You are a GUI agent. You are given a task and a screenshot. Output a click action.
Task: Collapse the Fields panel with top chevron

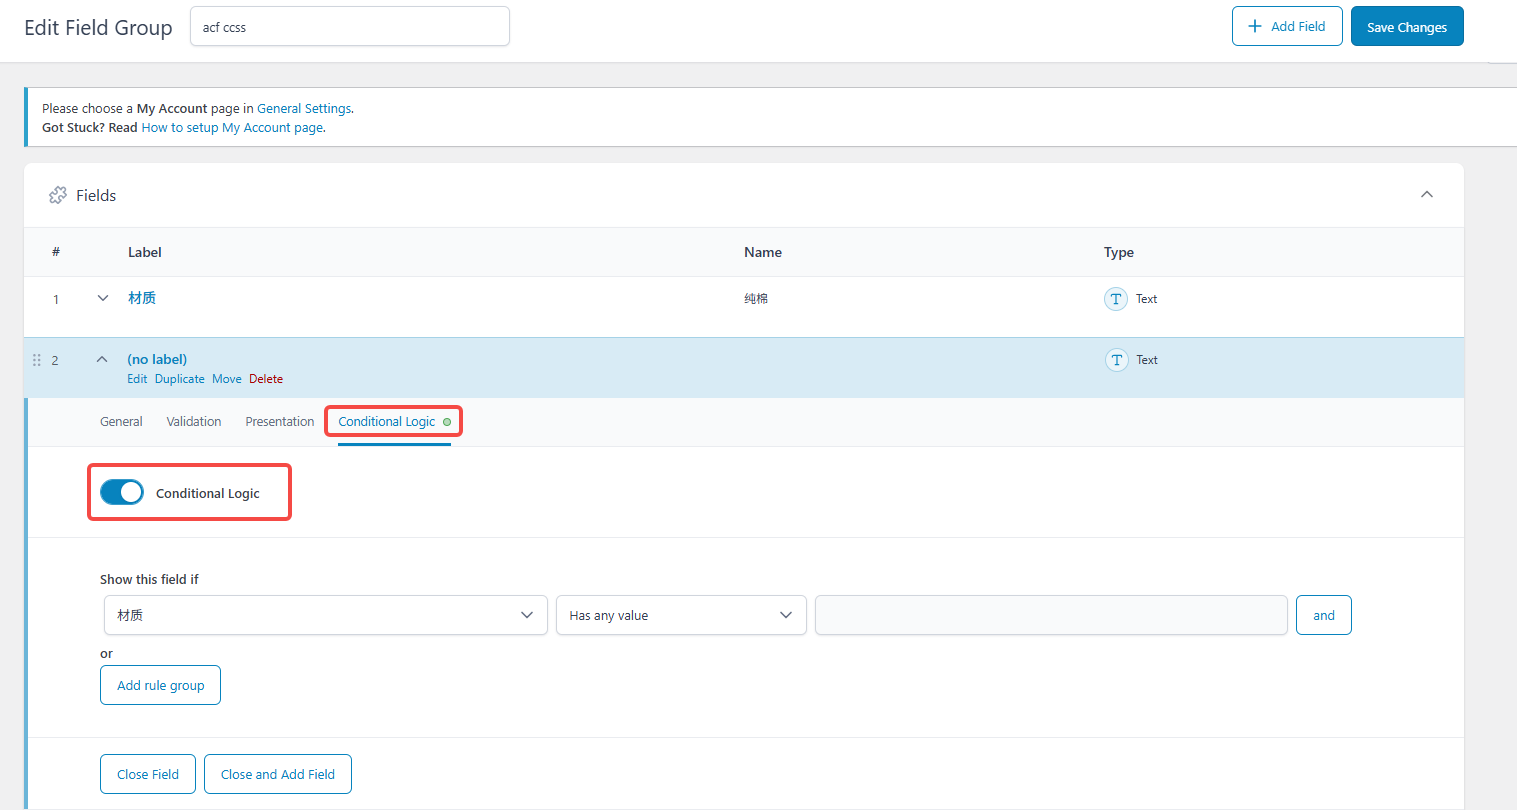1427,195
